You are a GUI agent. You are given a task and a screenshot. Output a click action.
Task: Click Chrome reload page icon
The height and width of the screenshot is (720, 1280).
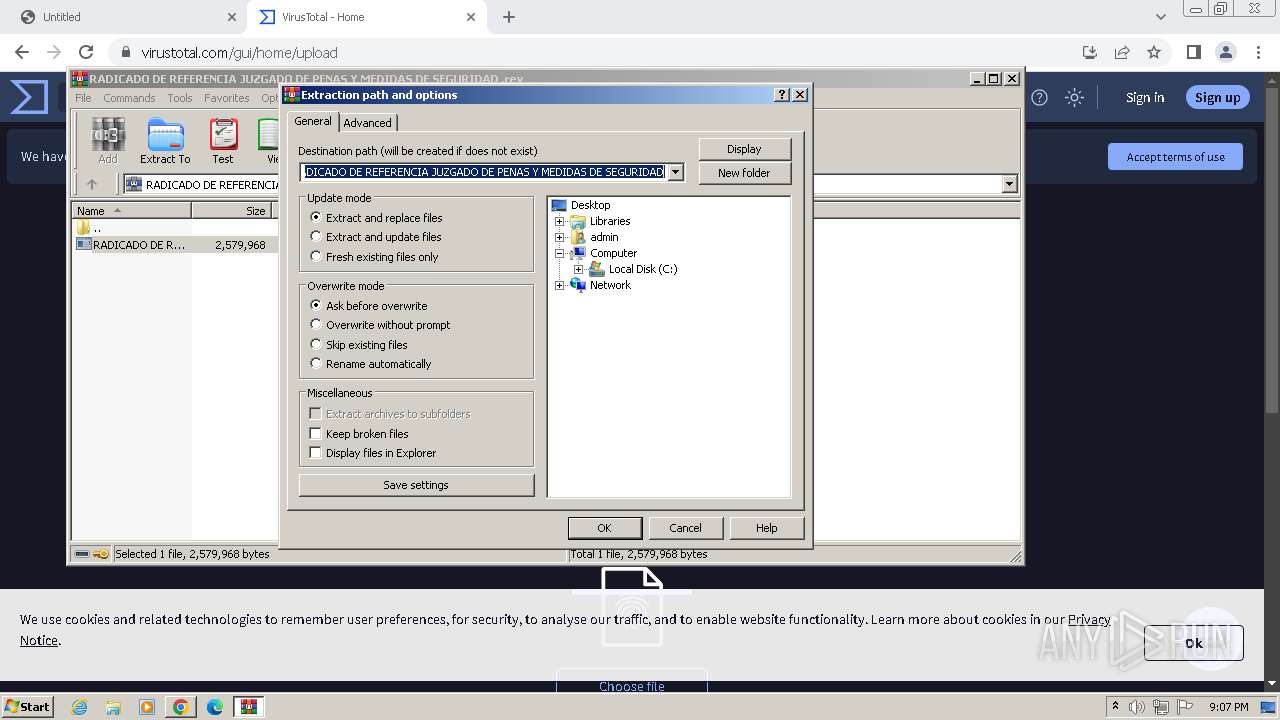[86, 52]
